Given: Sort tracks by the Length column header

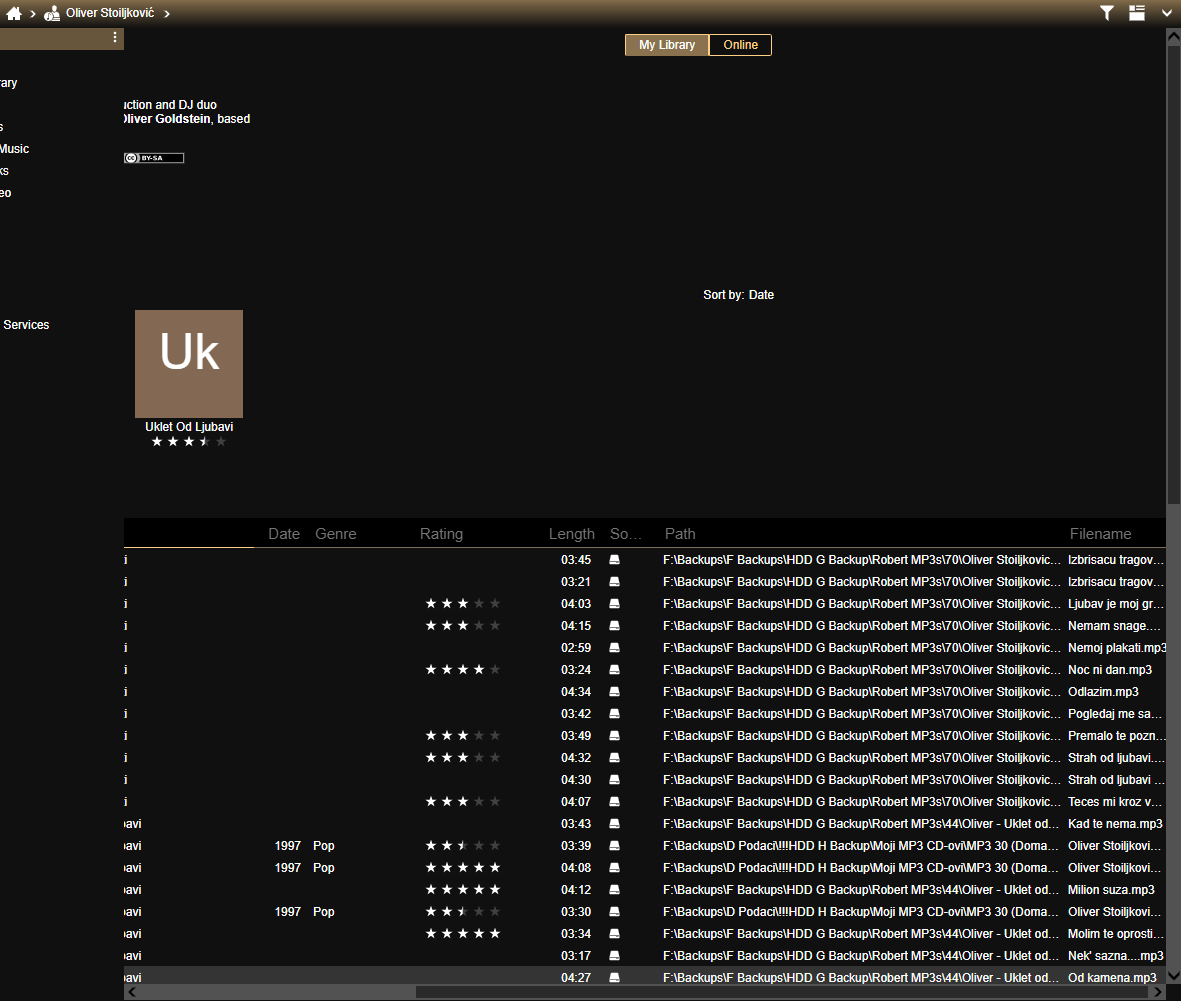Looking at the screenshot, I should pos(571,534).
